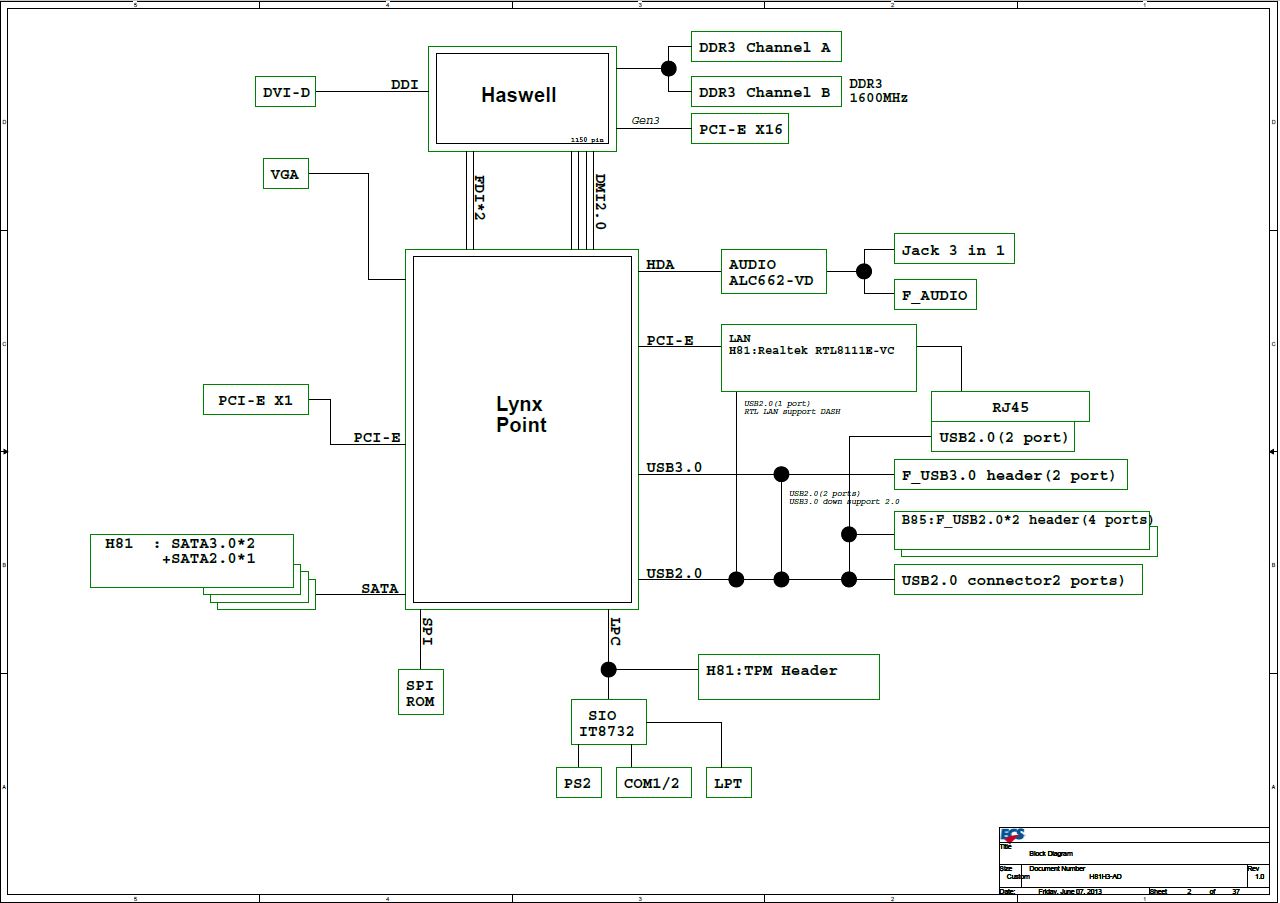
Task: Select the F_USB3.0 header(2 port) block
Action: (1010, 475)
